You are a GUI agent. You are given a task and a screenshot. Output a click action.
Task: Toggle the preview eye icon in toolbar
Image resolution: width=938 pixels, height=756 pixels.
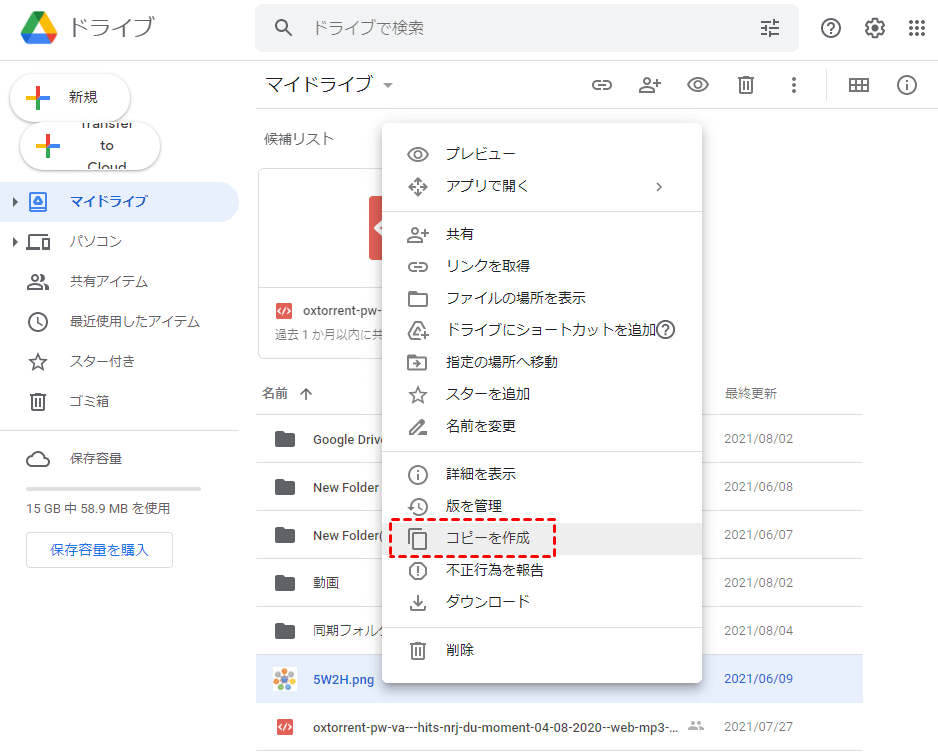[698, 85]
